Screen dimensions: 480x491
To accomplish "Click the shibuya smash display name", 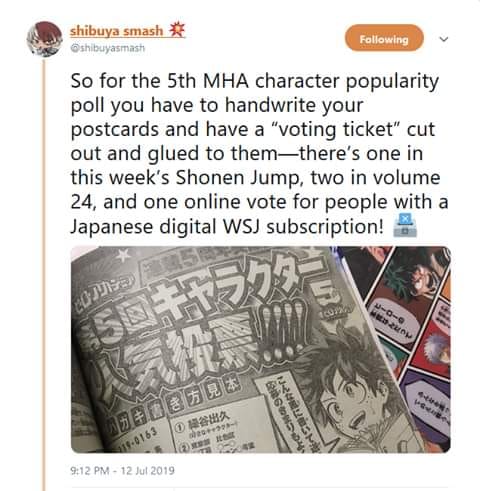I will tap(117, 31).
